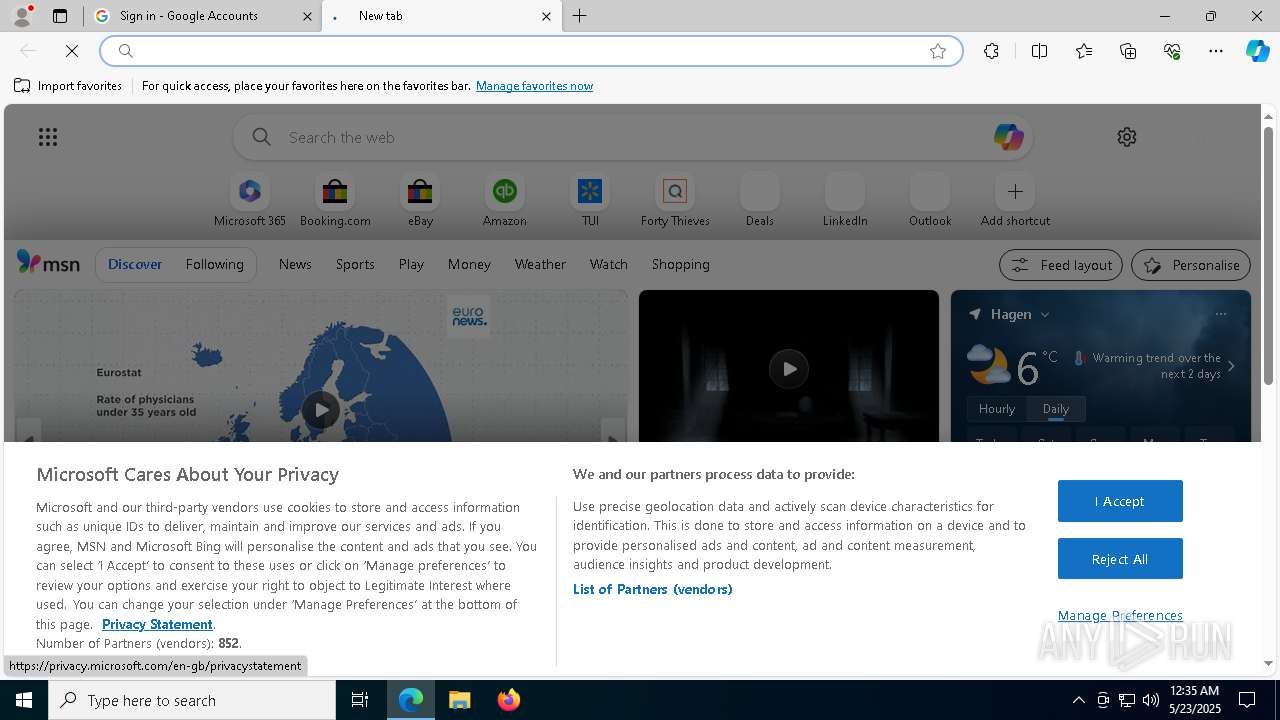Image resolution: width=1280 pixels, height=720 pixels.
Task: Click the Search the web box
Action: coord(633,137)
